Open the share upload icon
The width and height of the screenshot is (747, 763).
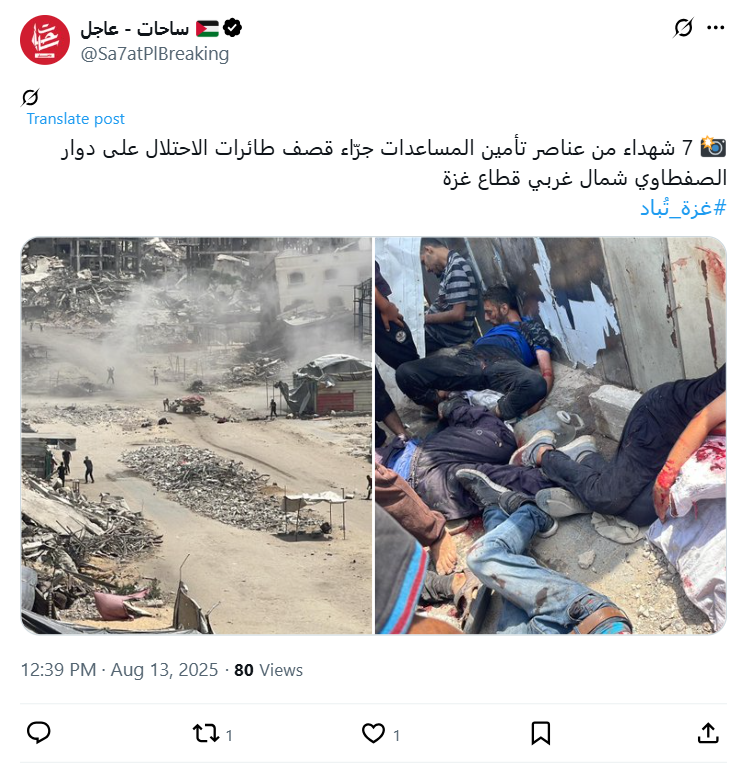click(708, 733)
